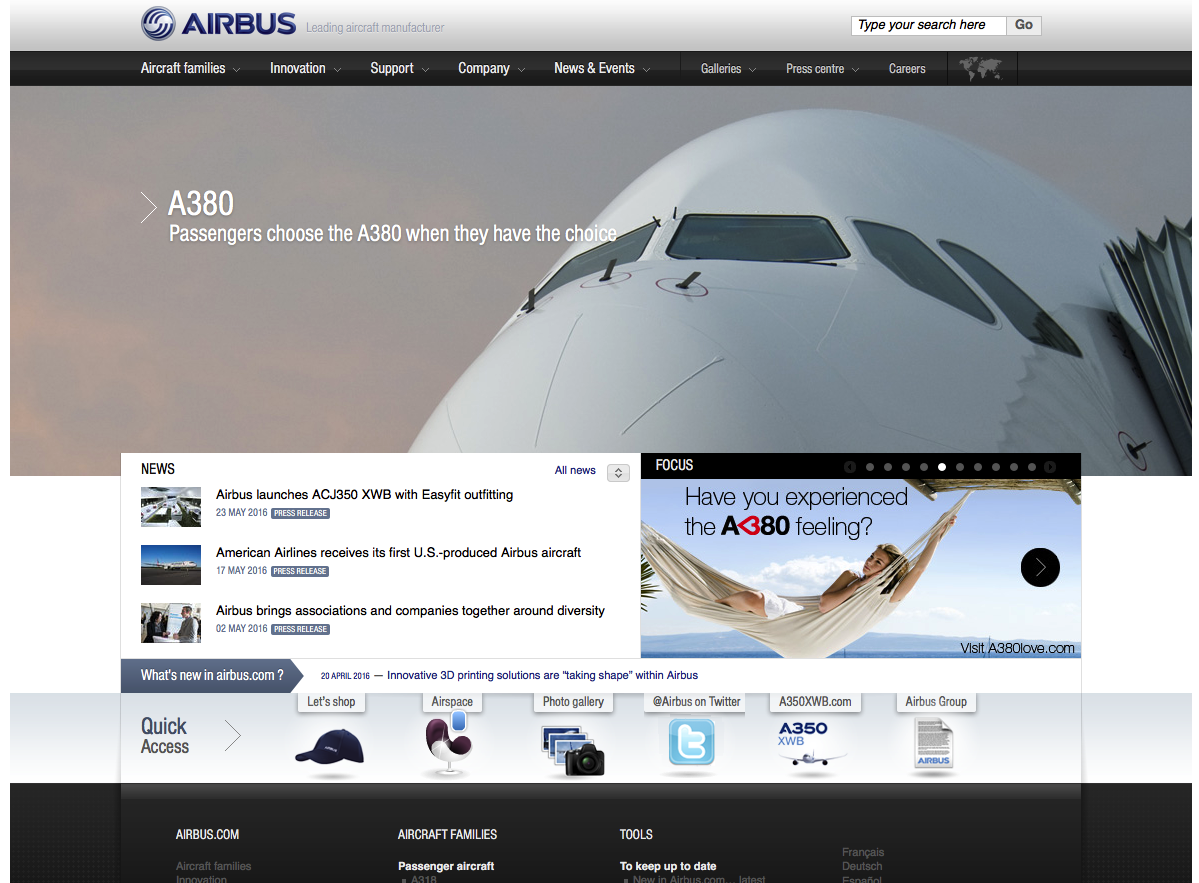Open the Let's shop cap icon

330,747
